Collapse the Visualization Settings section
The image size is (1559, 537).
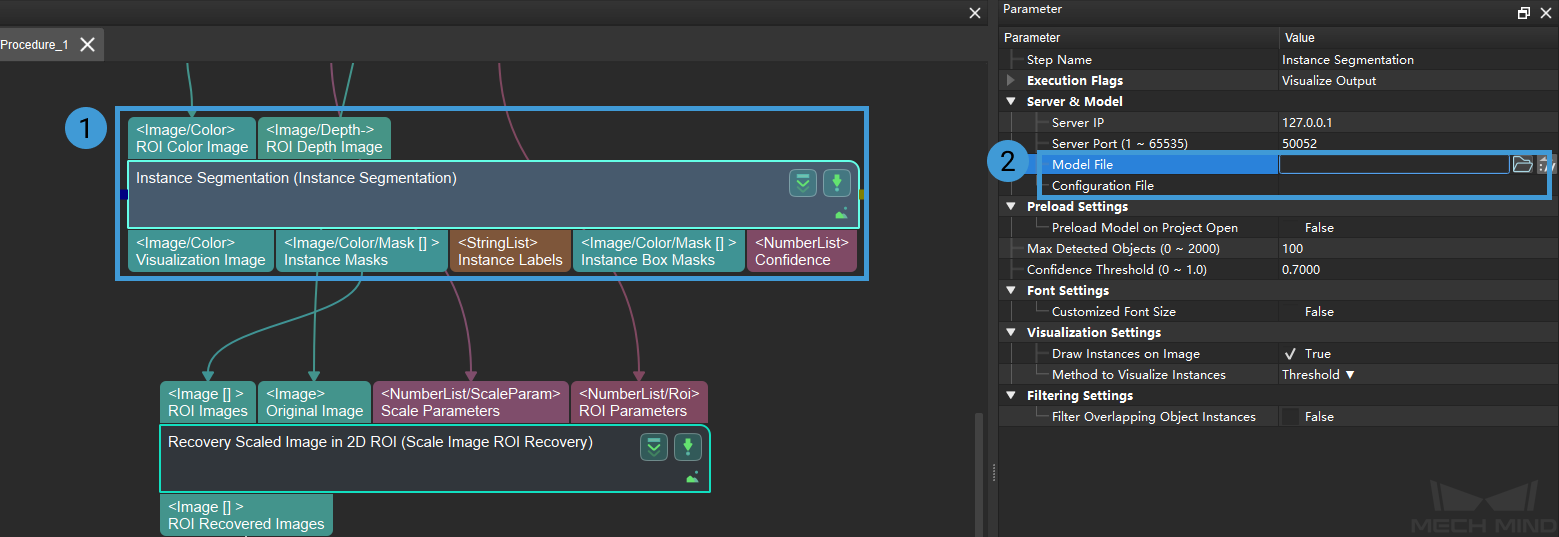1011,333
